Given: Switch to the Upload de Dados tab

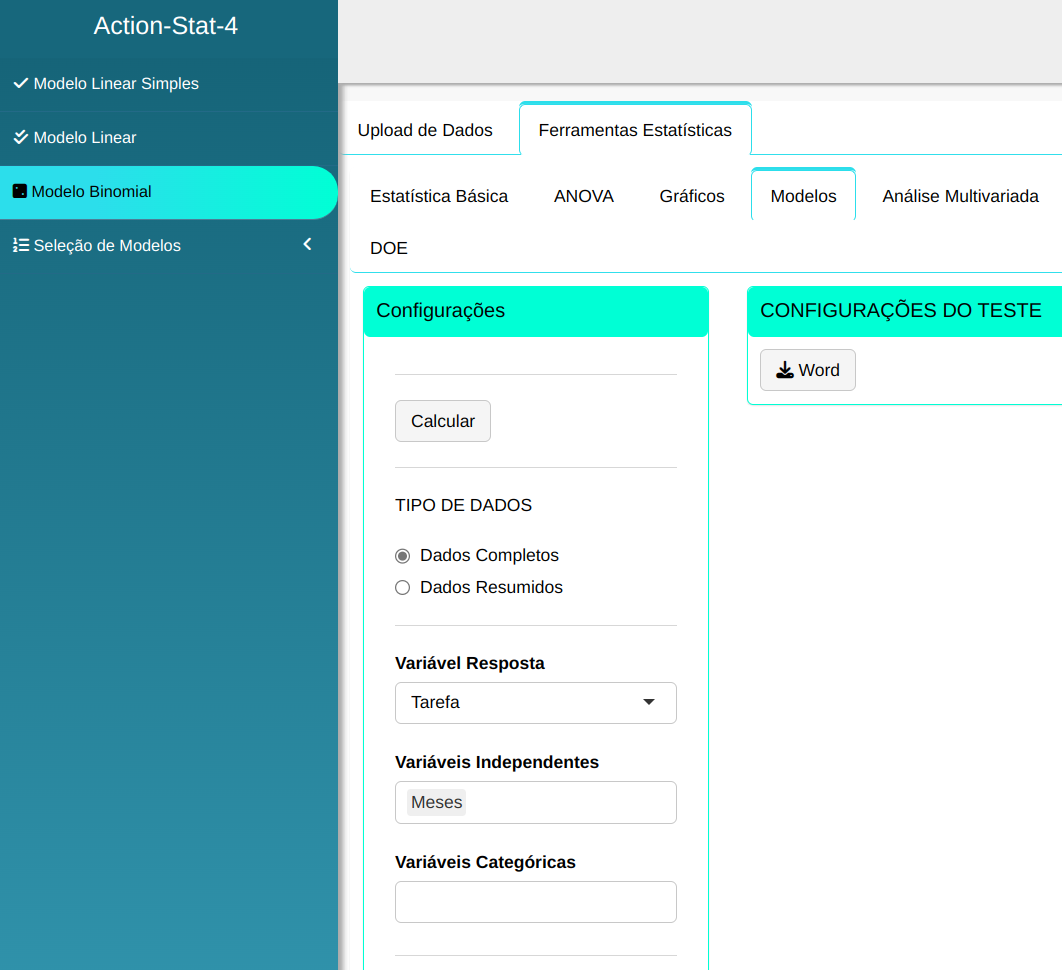Looking at the screenshot, I should 425,130.
